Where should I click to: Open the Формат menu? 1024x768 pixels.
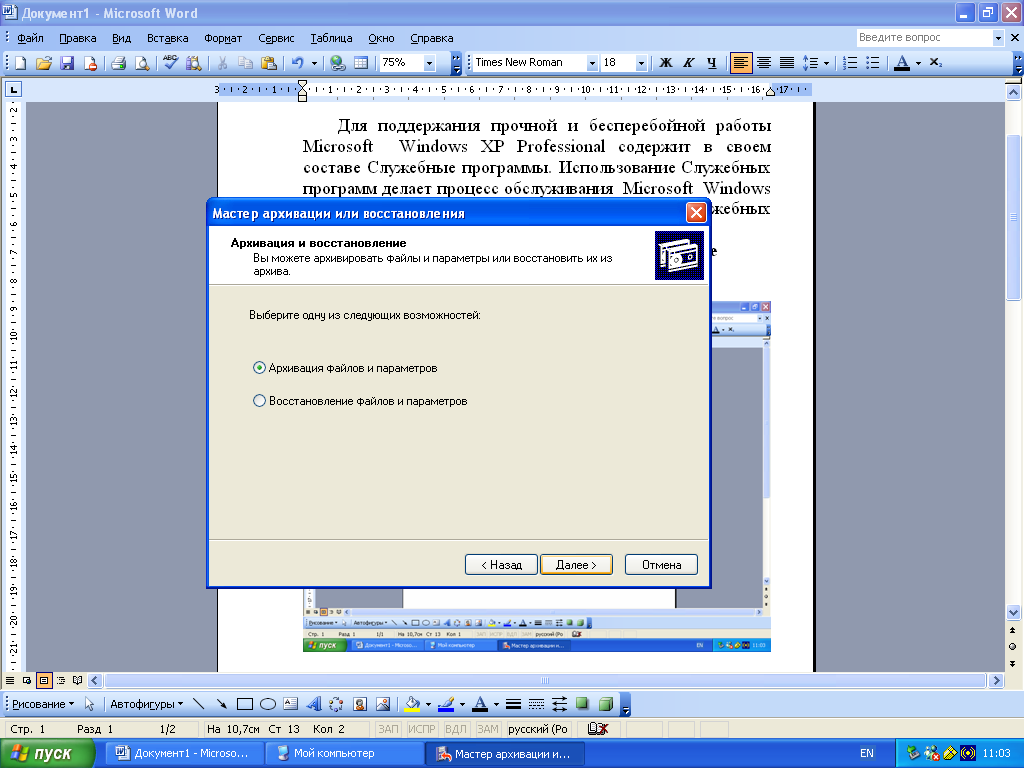coord(223,38)
